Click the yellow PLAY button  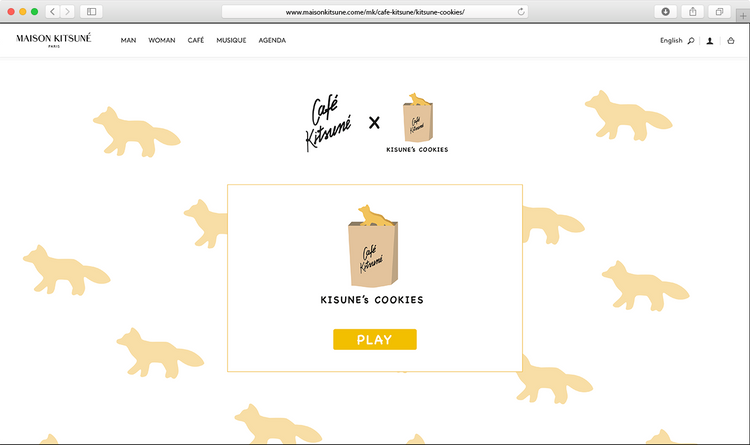(x=375, y=339)
